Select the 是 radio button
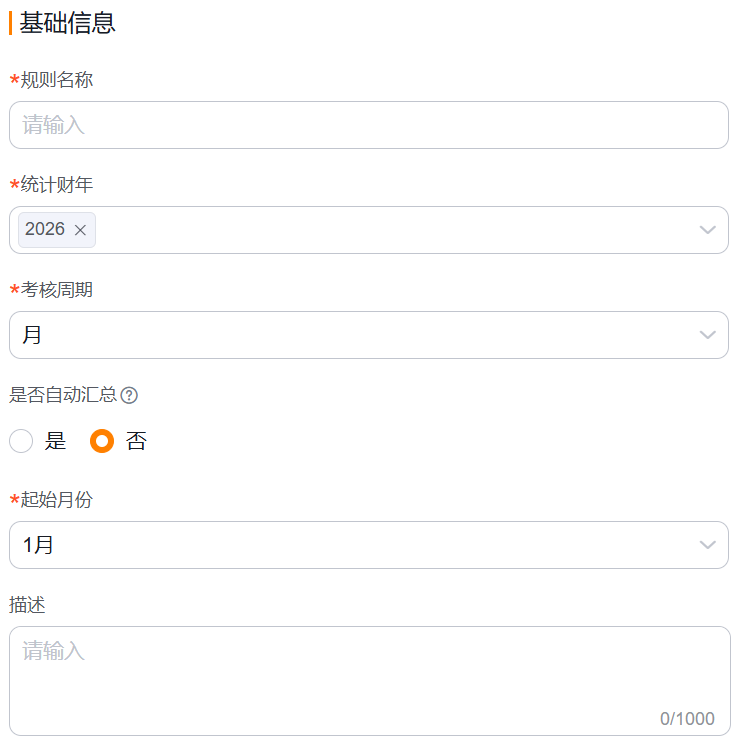The height and width of the screenshot is (744, 744). point(21,441)
